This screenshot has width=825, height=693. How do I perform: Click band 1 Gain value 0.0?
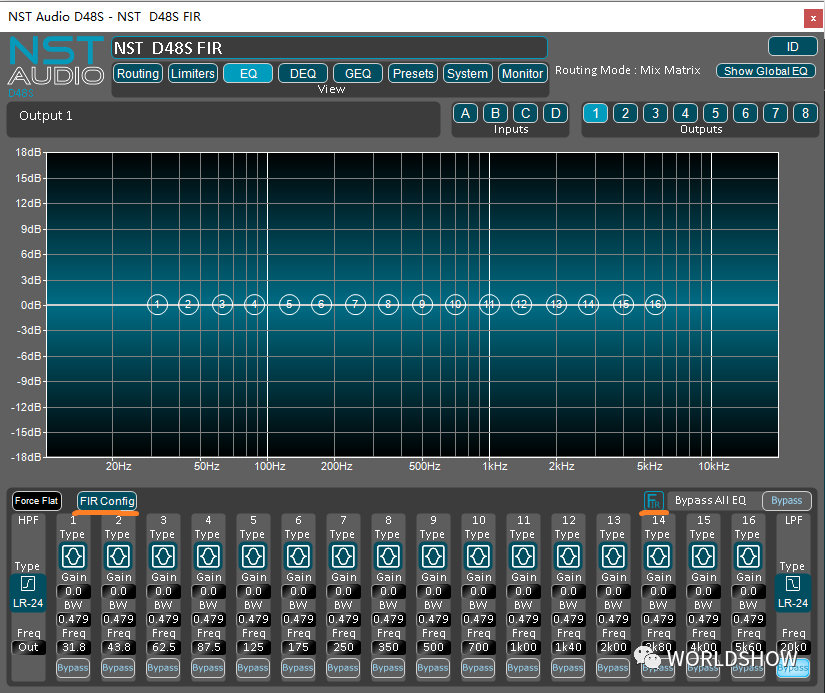pos(73,591)
